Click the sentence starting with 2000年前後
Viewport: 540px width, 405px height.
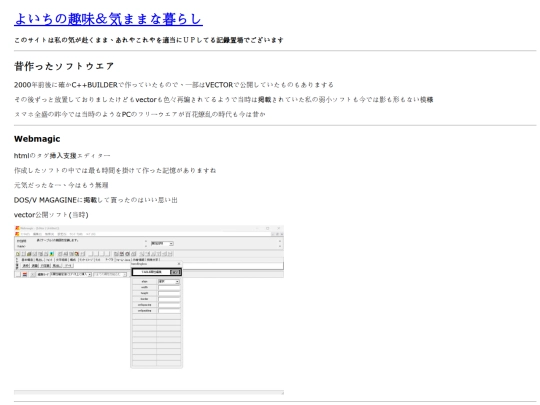point(174,85)
